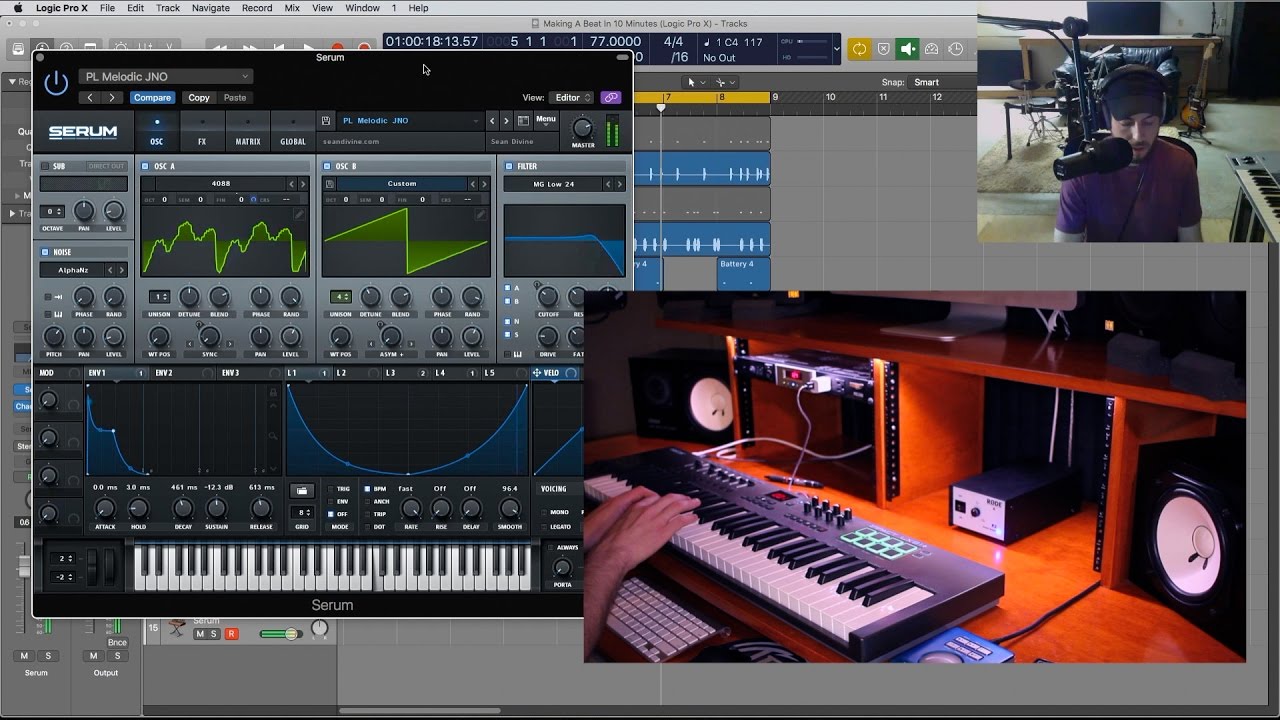The image size is (1280, 720).
Task: Save preset with Serum disk icon
Action: click(x=326, y=121)
